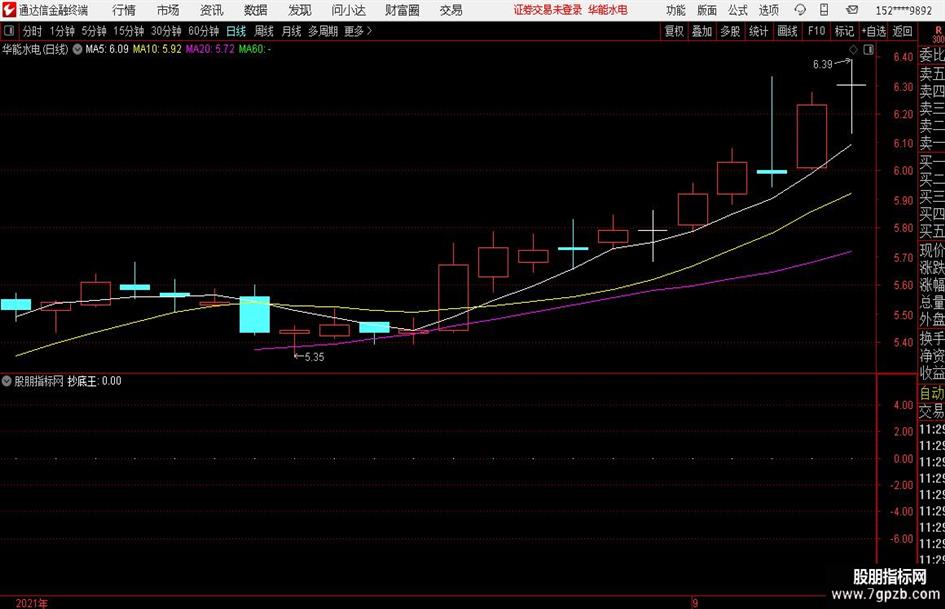Open the 选项 menu

click(768, 10)
